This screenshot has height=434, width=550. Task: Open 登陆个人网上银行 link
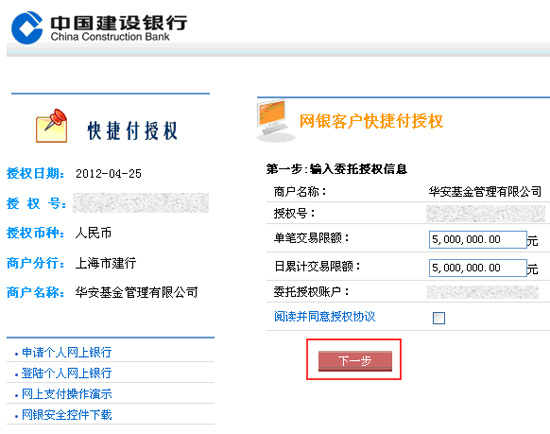[67, 373]
